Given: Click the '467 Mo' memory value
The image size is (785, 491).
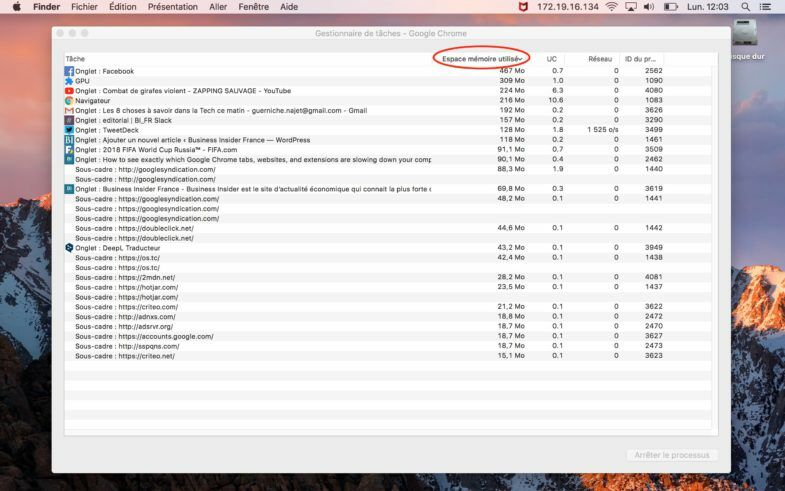Looking at the screenshot, I should pyautogui.click(x=512, y=71).
